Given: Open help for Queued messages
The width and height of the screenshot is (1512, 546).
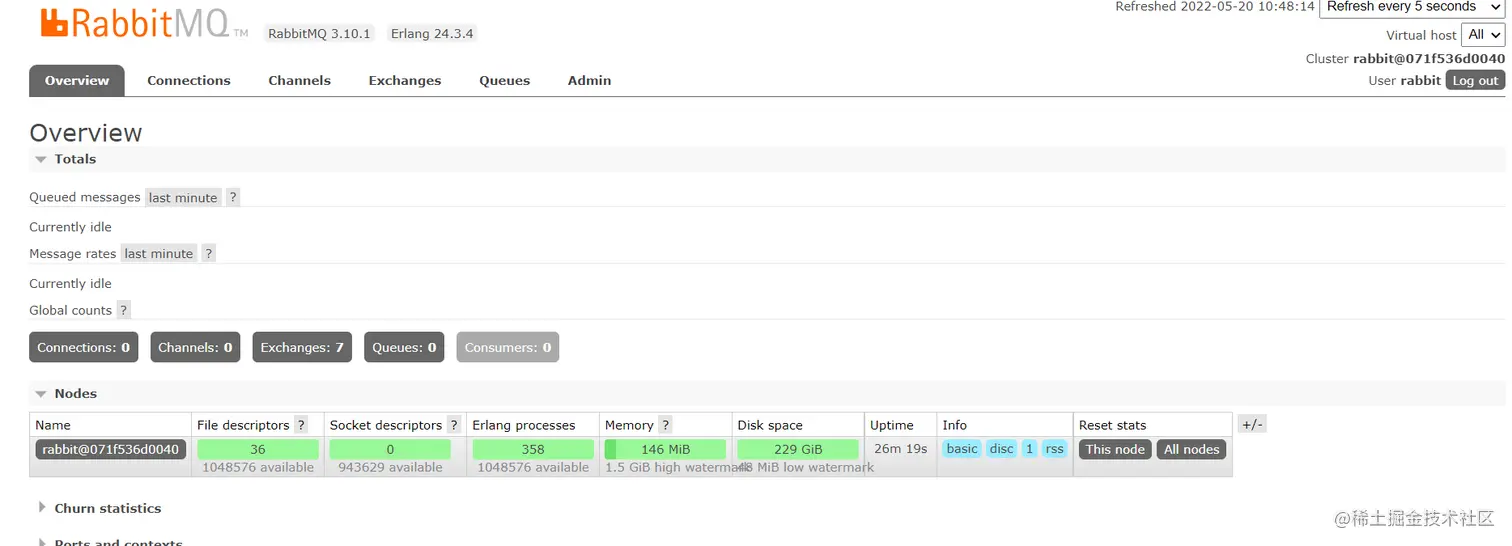Looking at the screenshot, I should (x=233, y=197).
